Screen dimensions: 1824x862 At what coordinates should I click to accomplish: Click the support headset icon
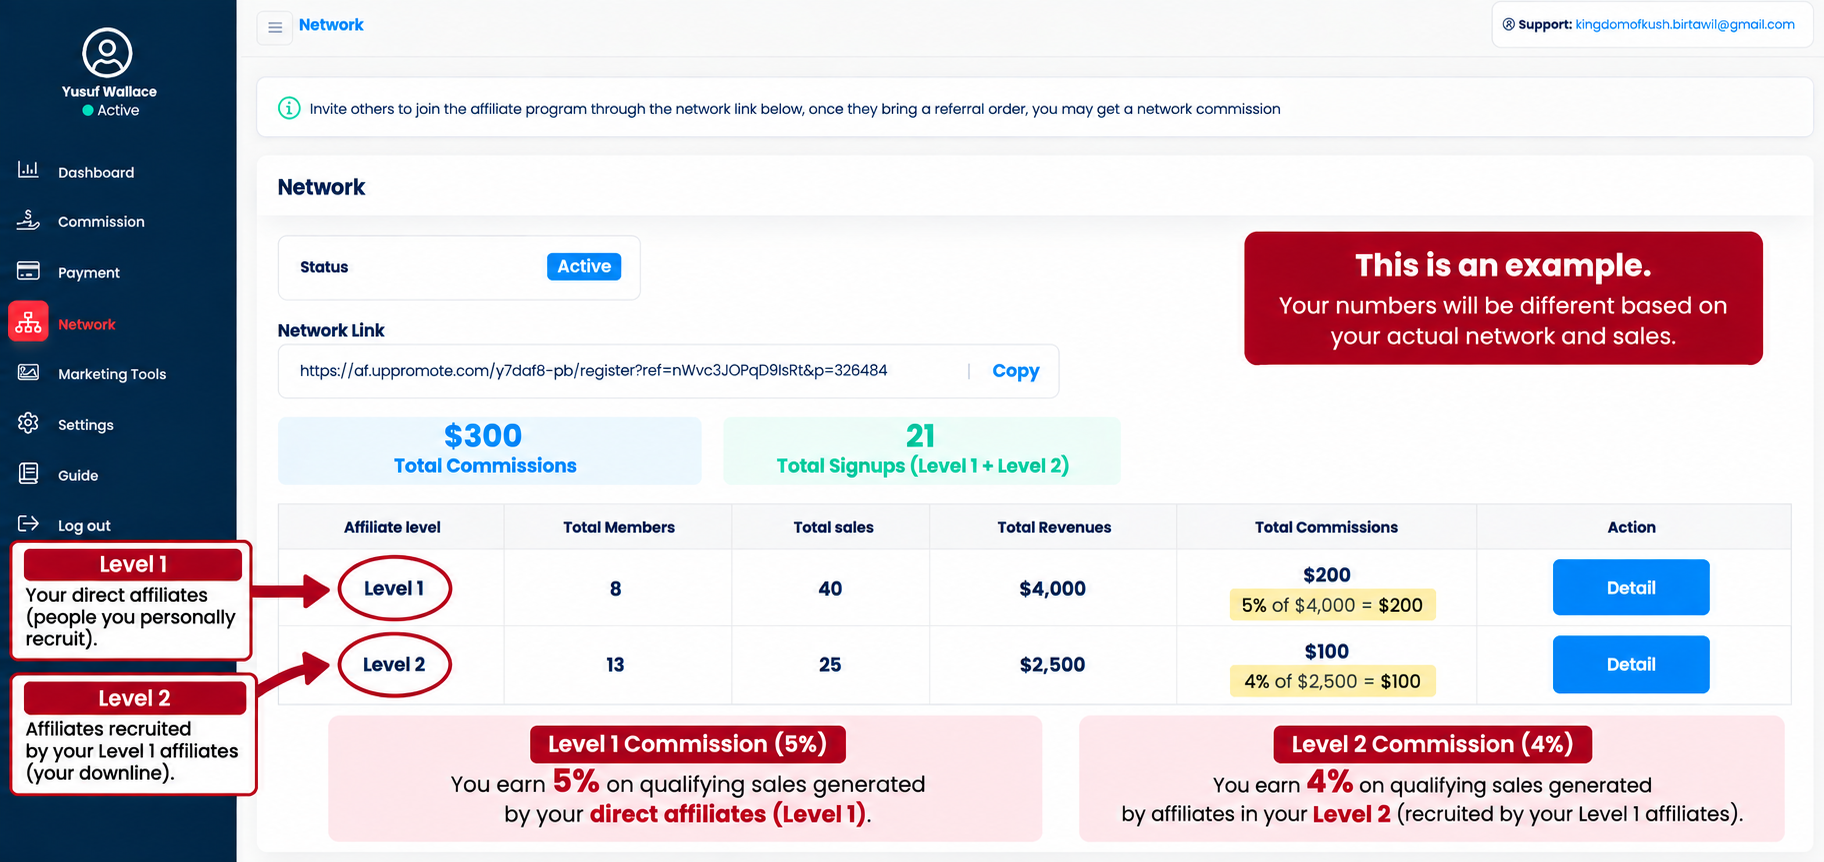1508,24
